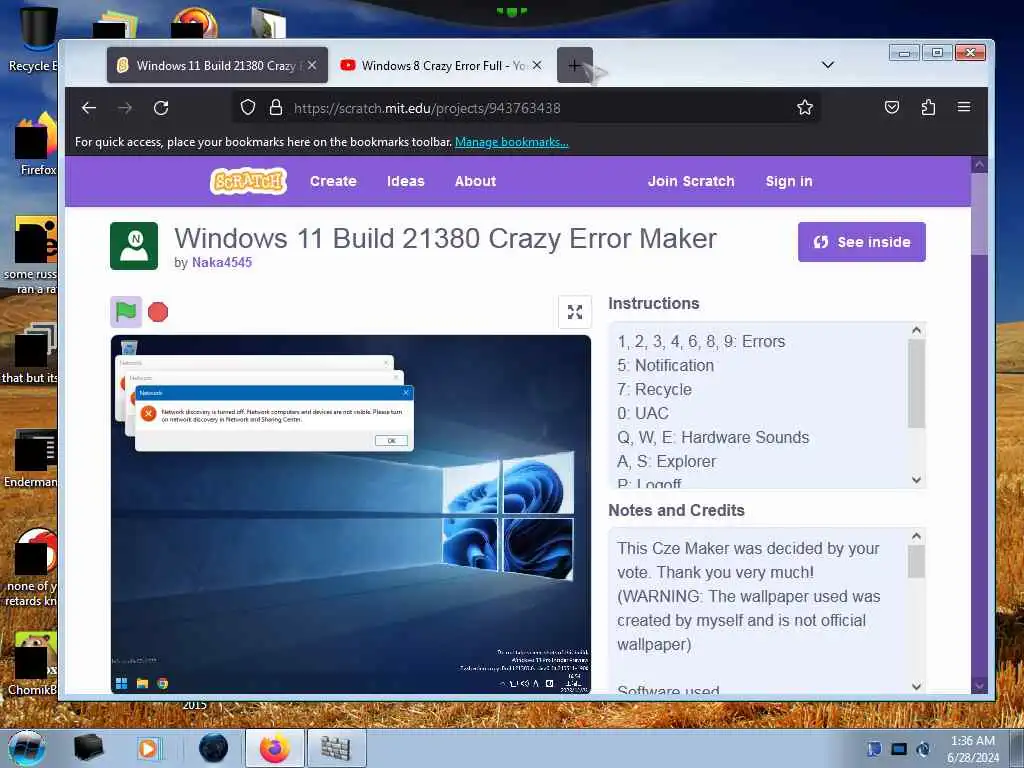Click the Notes and Credits scroll up arrow

pyautogui.click(x=916, y=536)
